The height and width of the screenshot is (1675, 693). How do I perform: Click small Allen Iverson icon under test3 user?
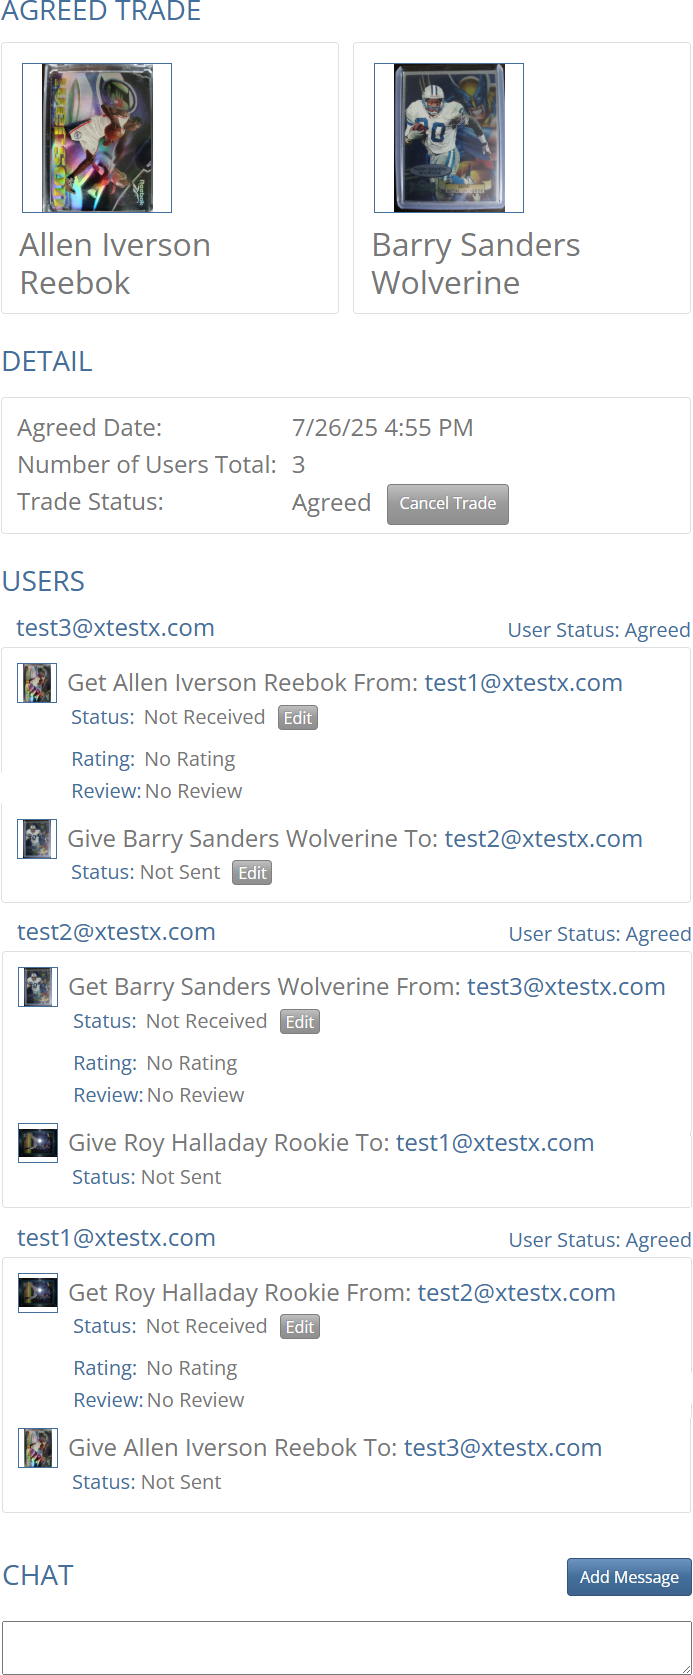37,683
